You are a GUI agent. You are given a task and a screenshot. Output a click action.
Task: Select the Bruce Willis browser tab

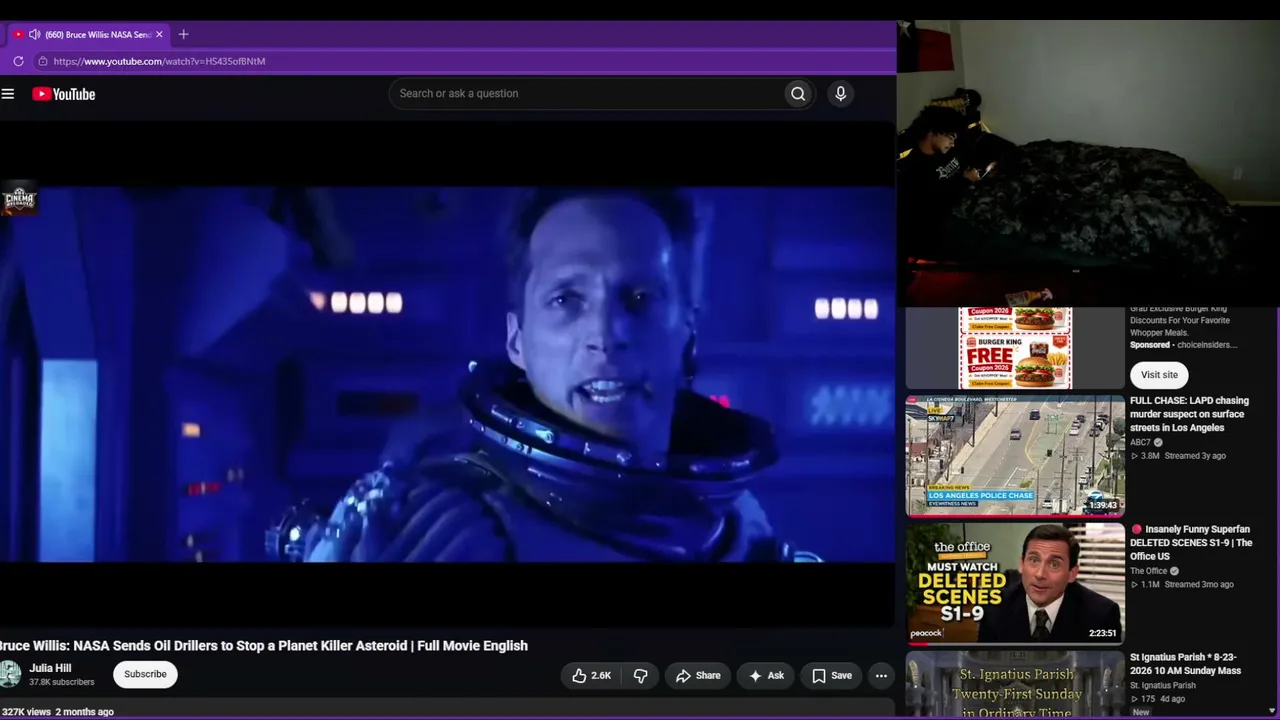pyautogui.click(x=90, y=34)
